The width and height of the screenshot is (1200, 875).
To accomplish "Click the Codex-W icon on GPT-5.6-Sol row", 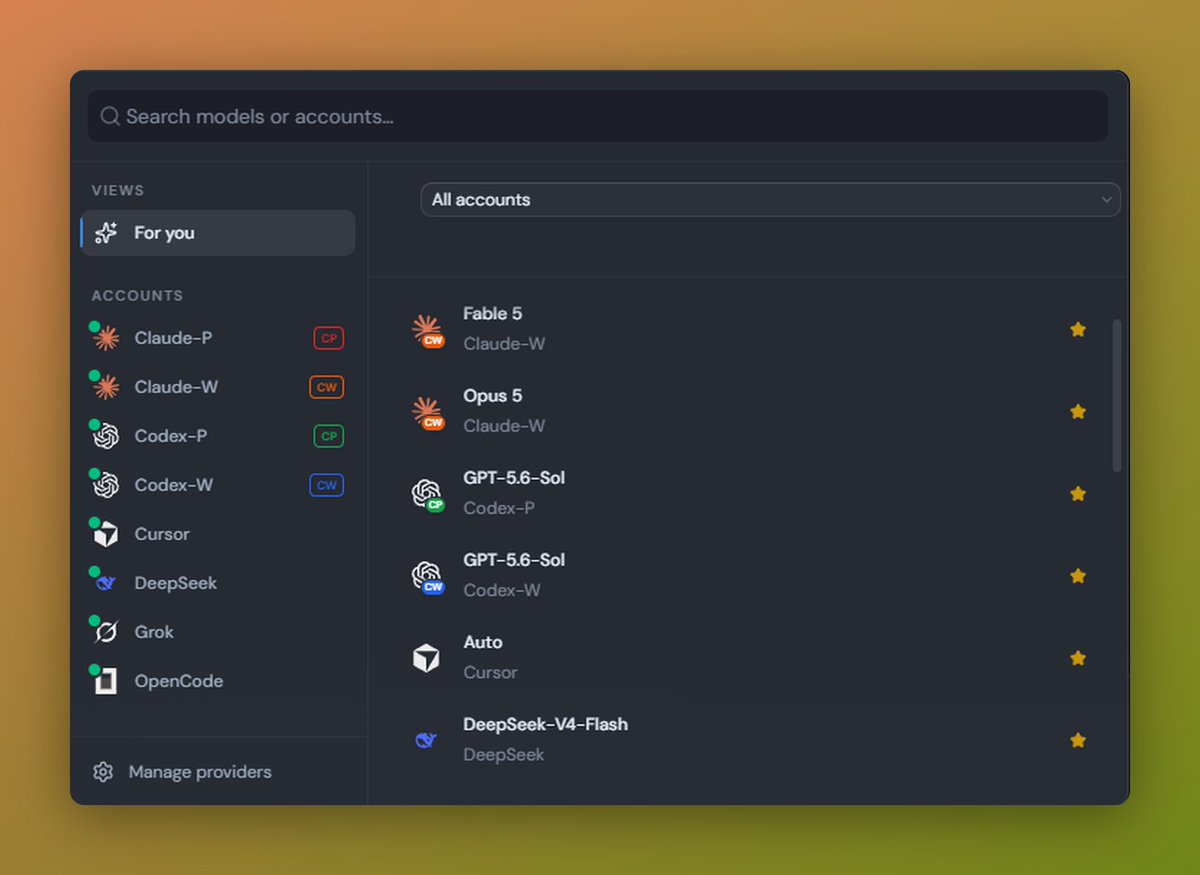I will (x=427, y=576).
